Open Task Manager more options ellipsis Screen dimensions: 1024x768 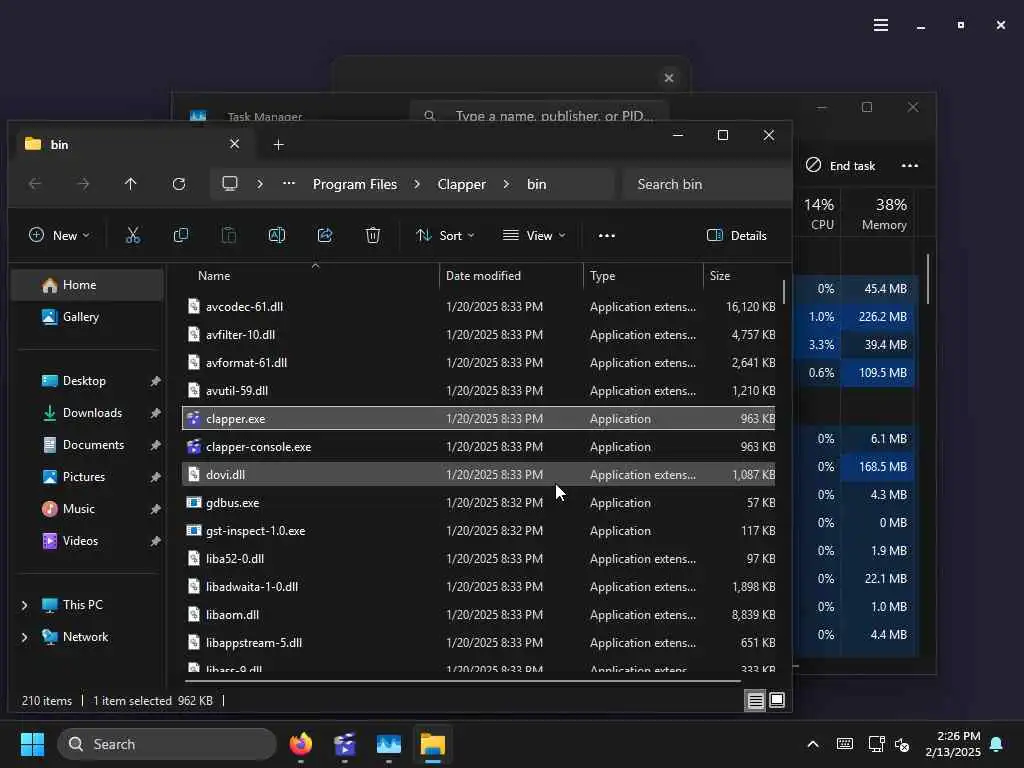910,166
